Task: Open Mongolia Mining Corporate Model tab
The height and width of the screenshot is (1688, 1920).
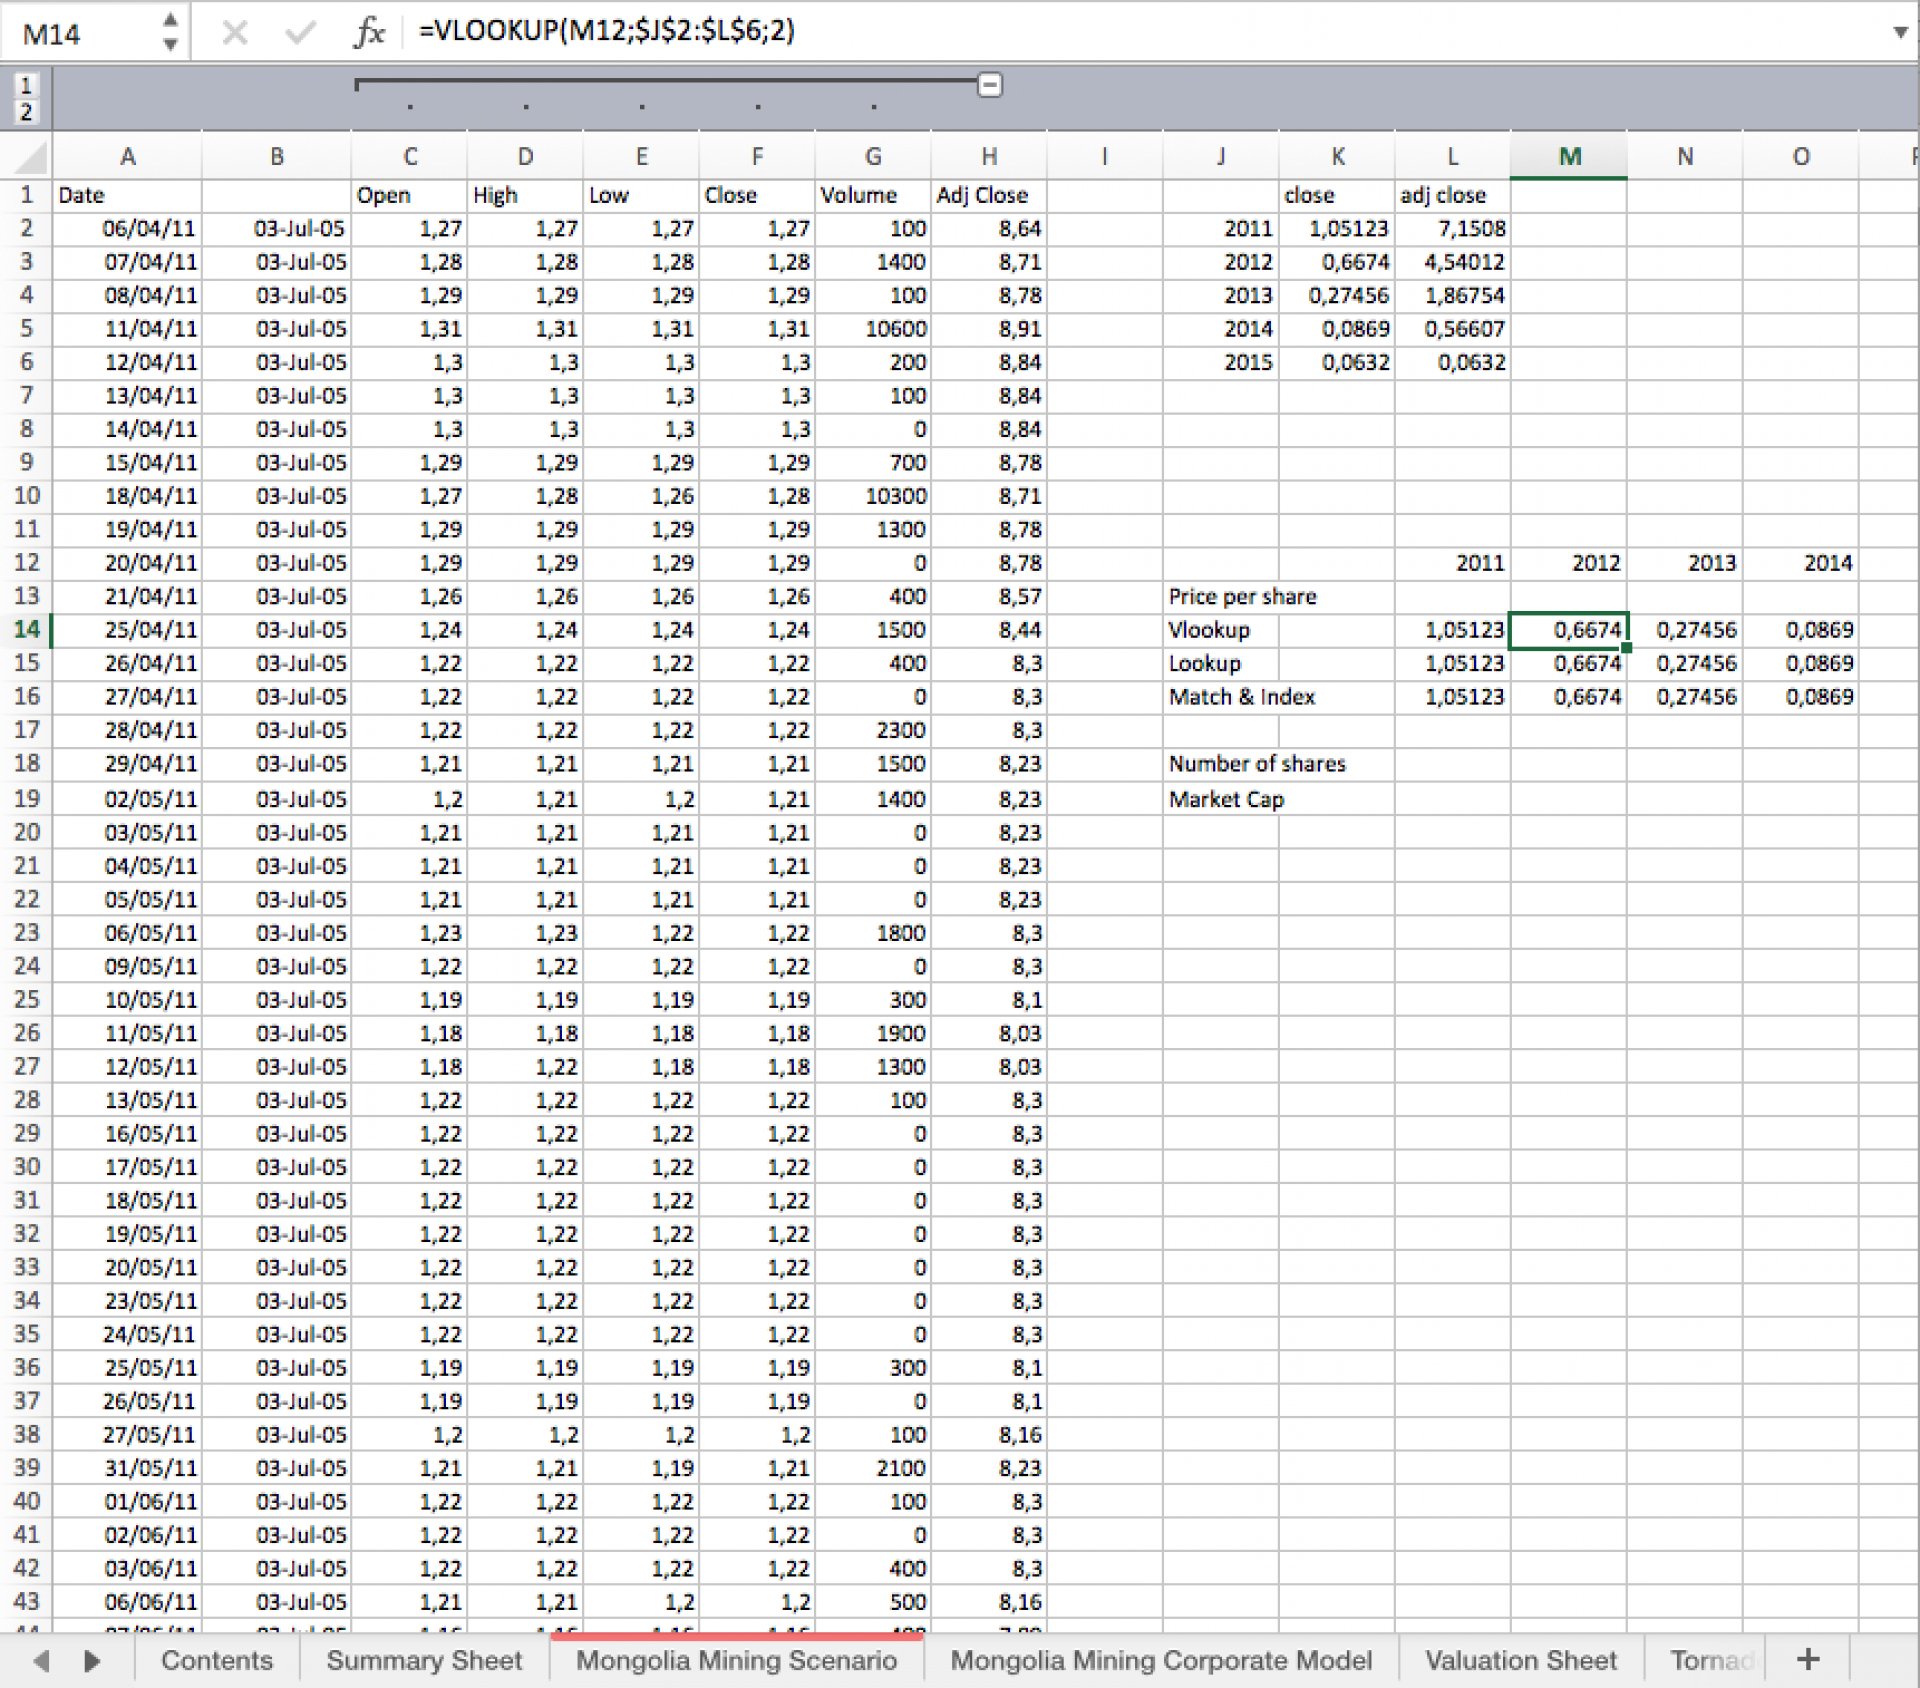Action: [1161, 1660]
